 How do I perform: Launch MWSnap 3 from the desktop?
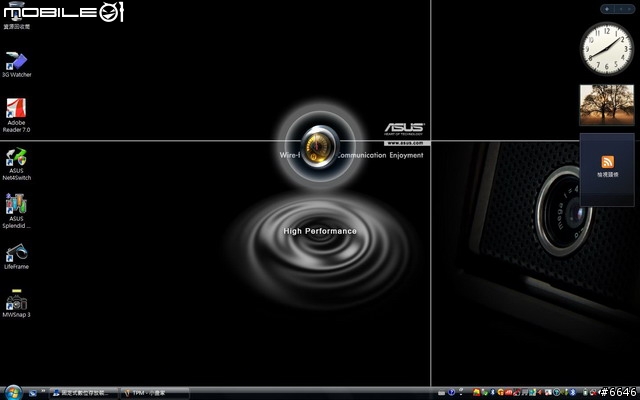tap(16, 304)
